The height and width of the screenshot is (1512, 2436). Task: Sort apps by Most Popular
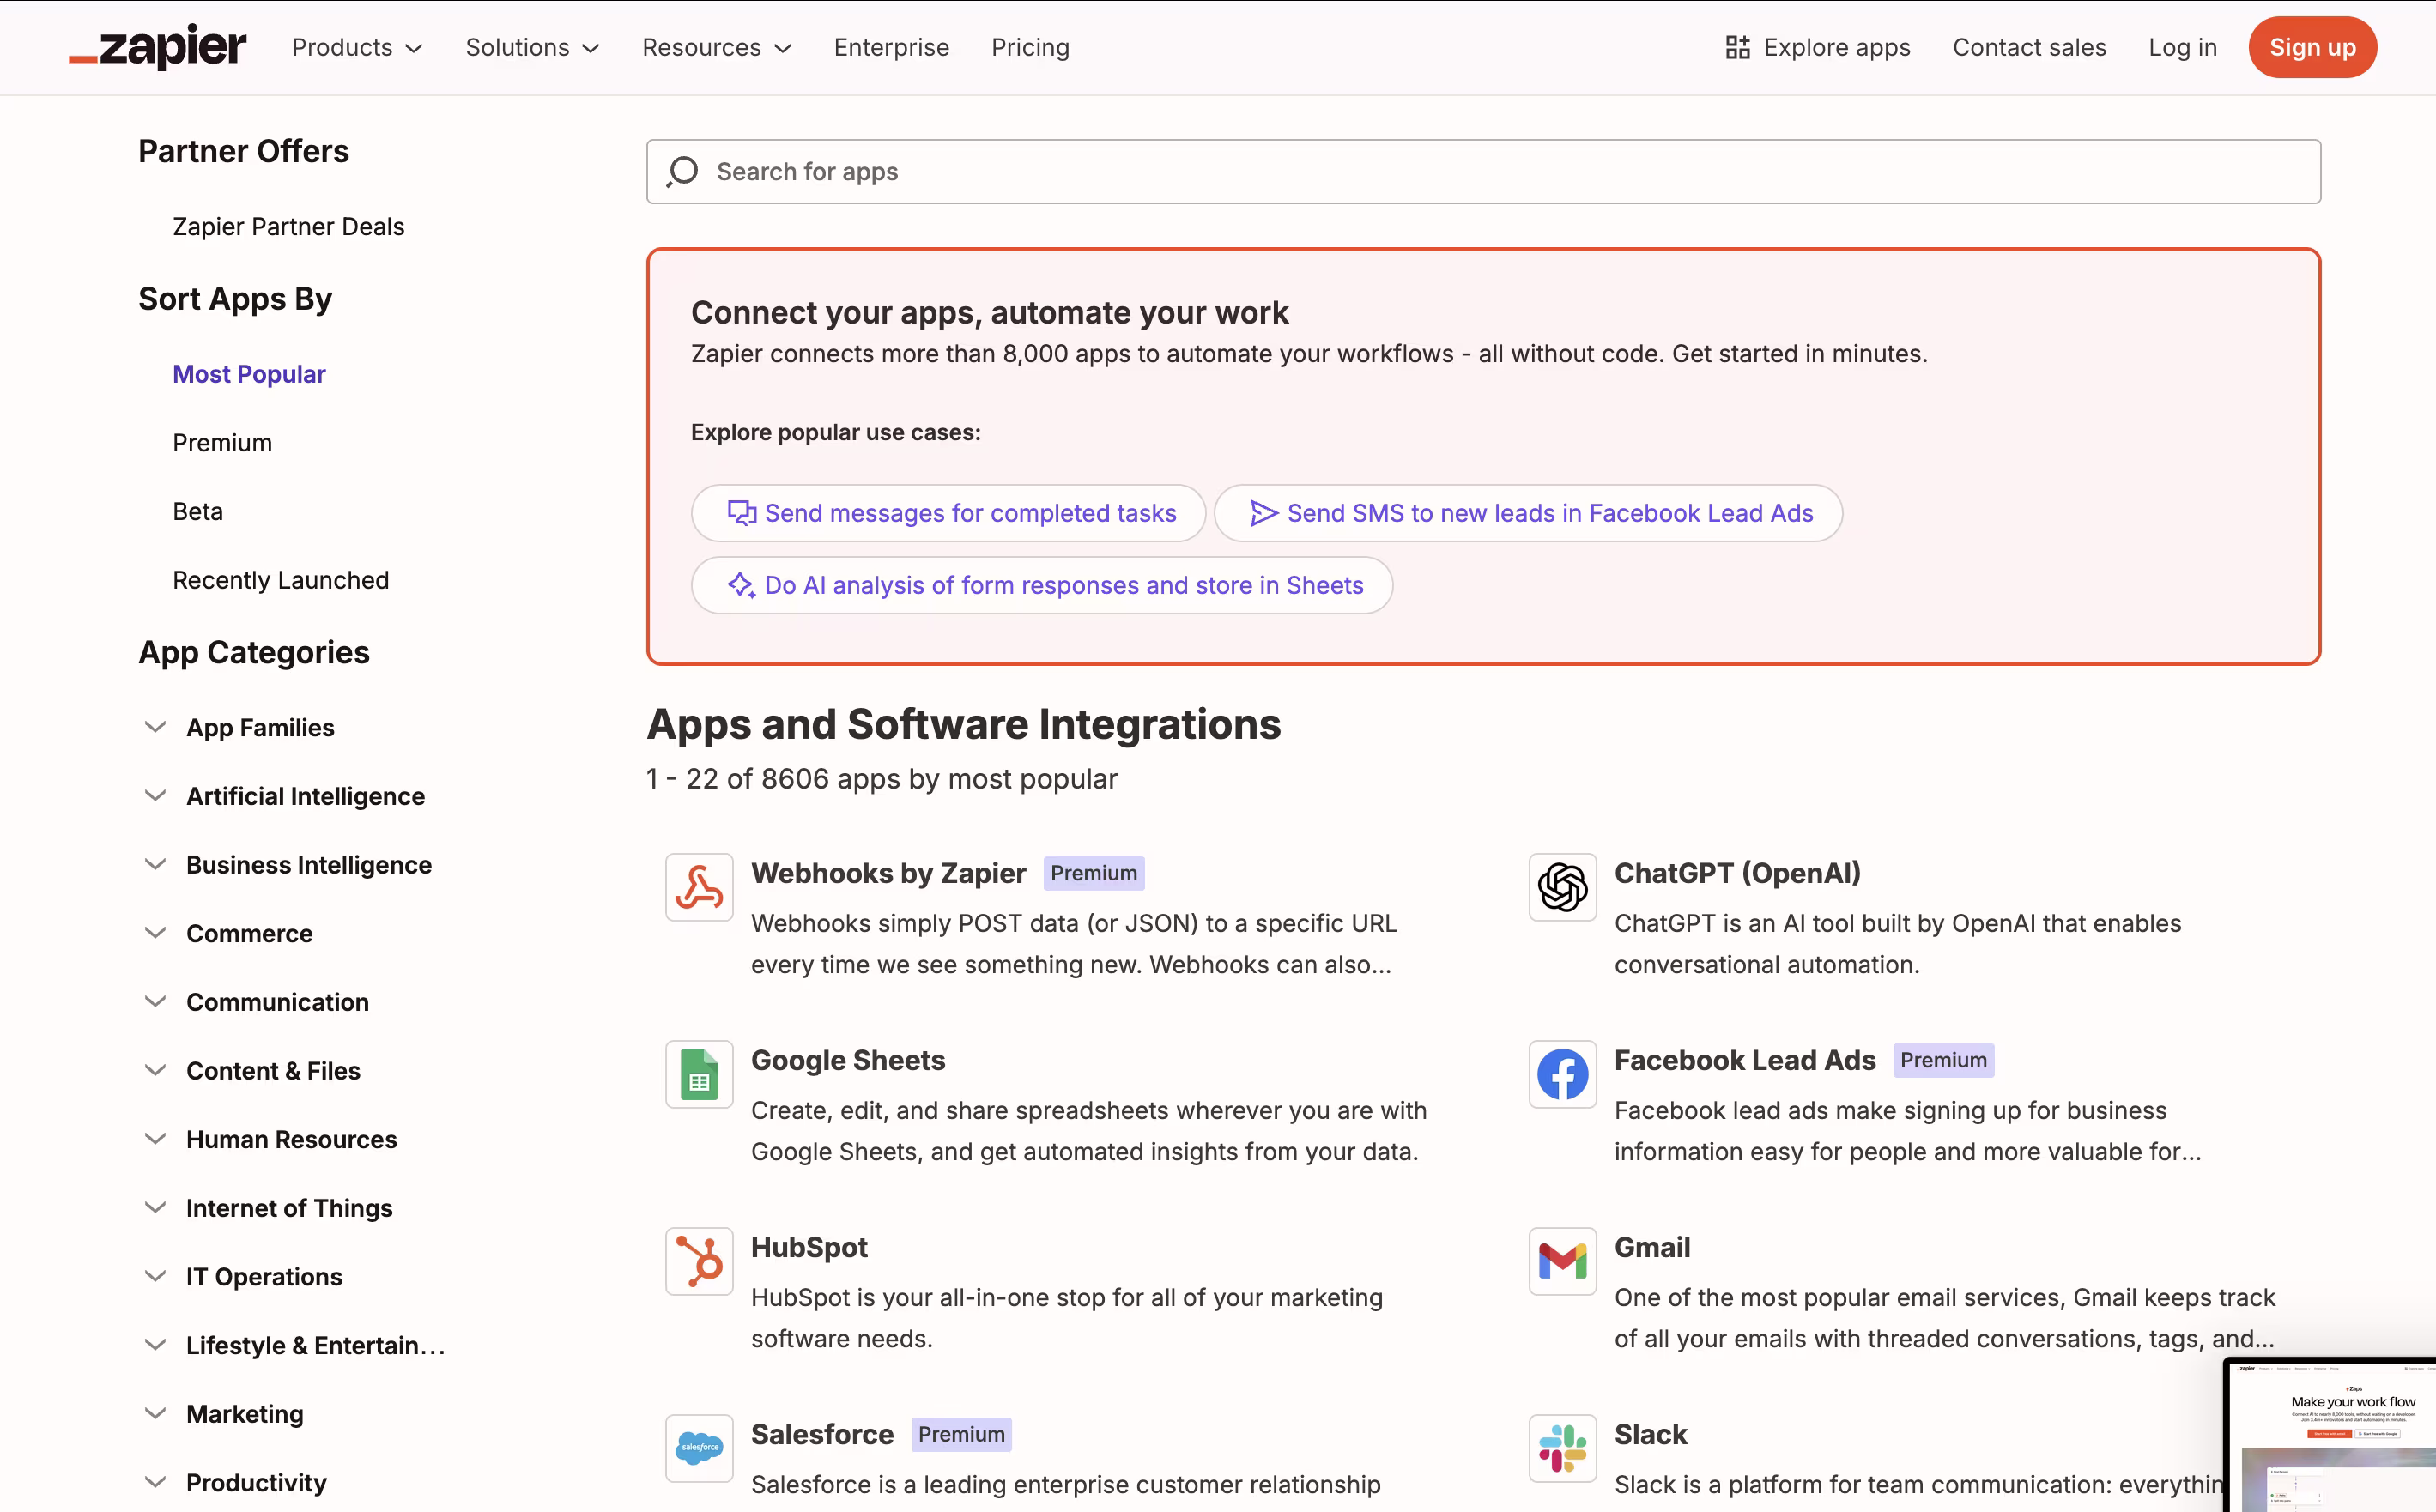coord(249,374)
